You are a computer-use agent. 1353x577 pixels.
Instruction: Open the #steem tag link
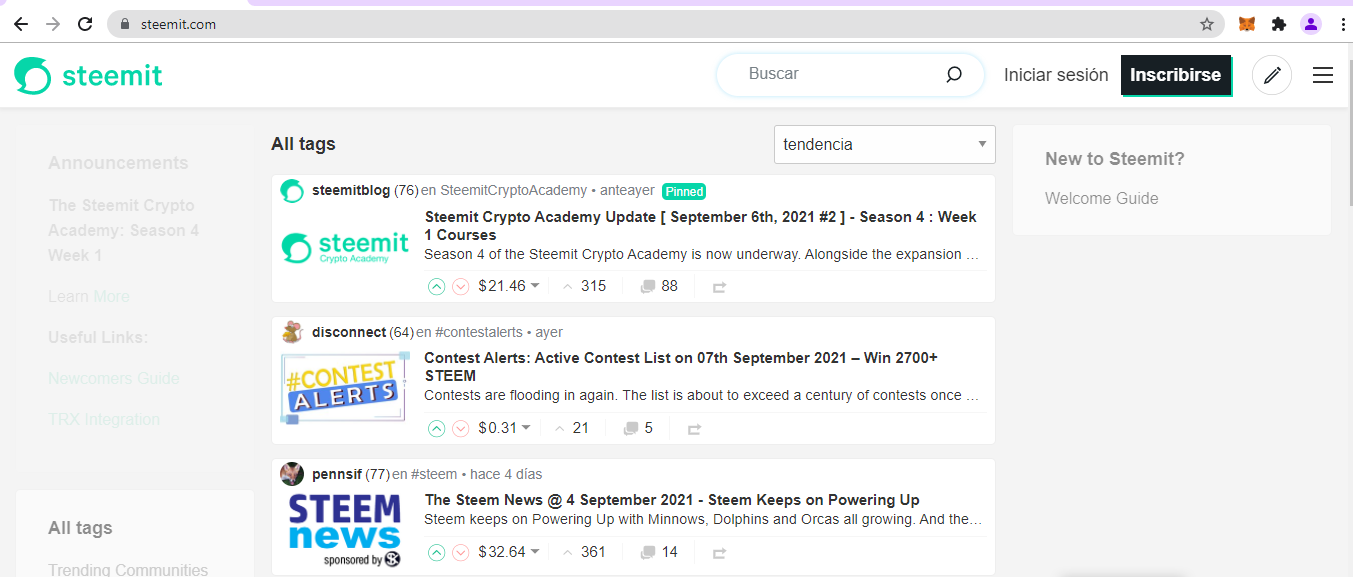[434, 474]
